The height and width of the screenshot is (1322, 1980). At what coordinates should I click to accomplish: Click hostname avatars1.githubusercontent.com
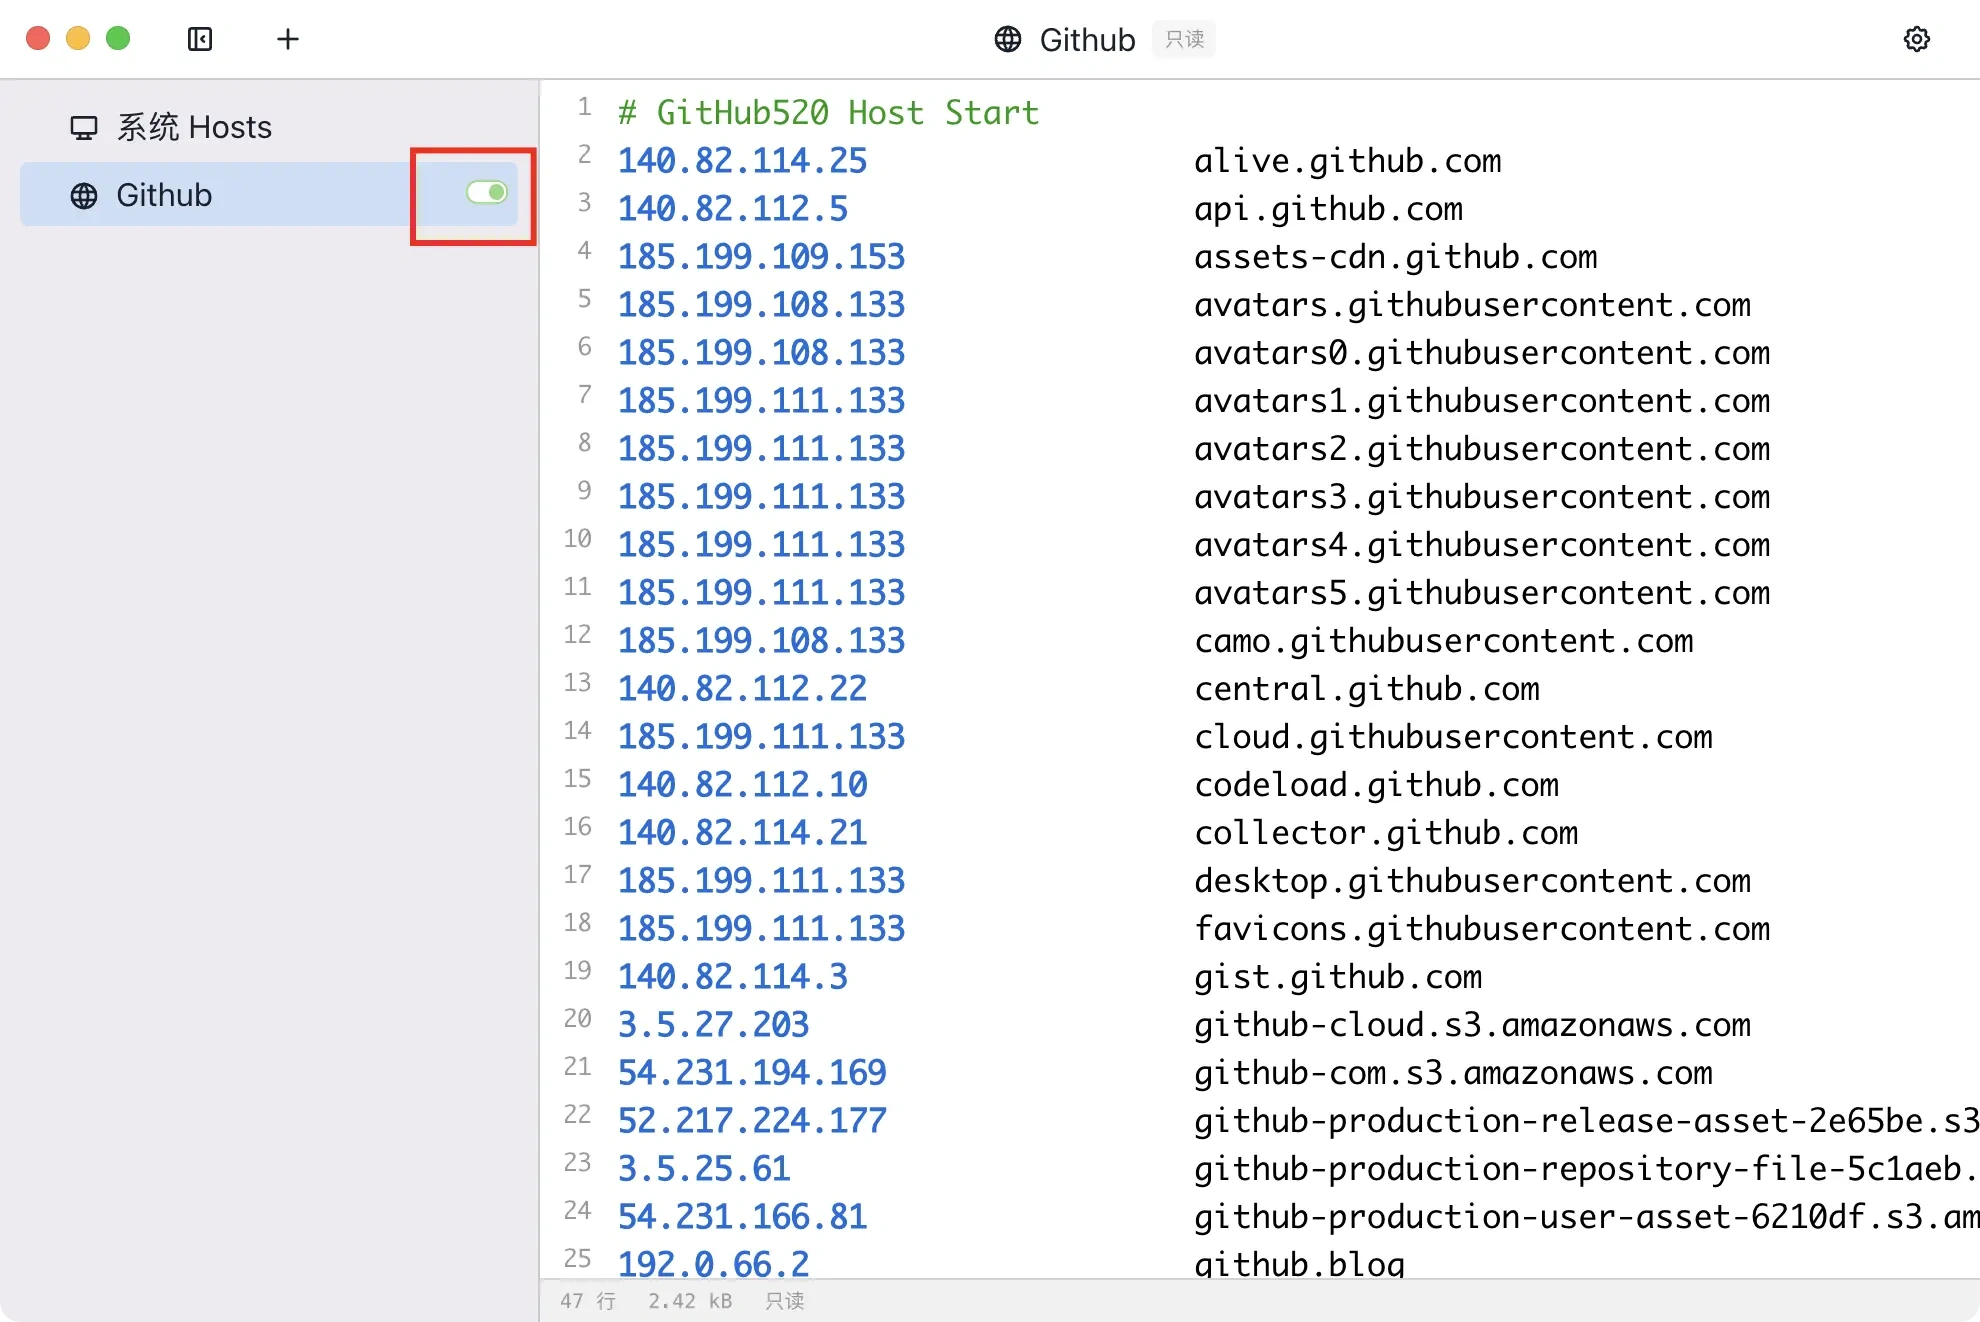(1482, 400)
